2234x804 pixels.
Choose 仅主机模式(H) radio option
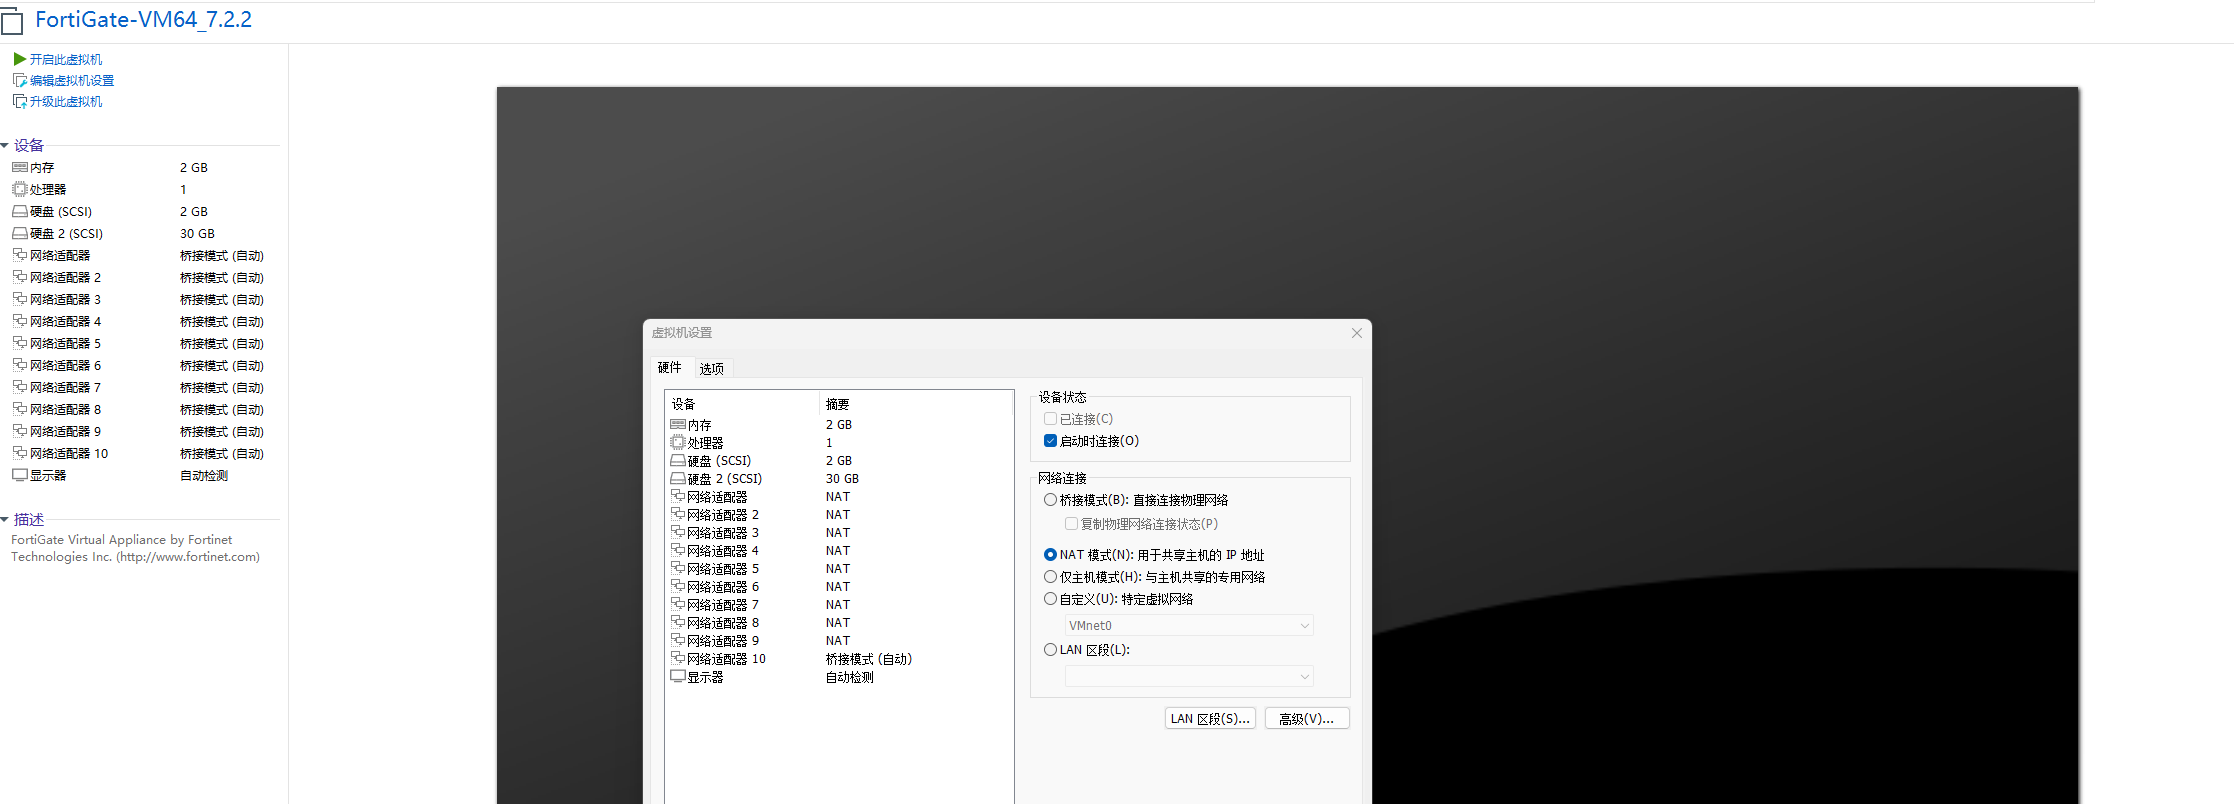[x=1050, y=577]
